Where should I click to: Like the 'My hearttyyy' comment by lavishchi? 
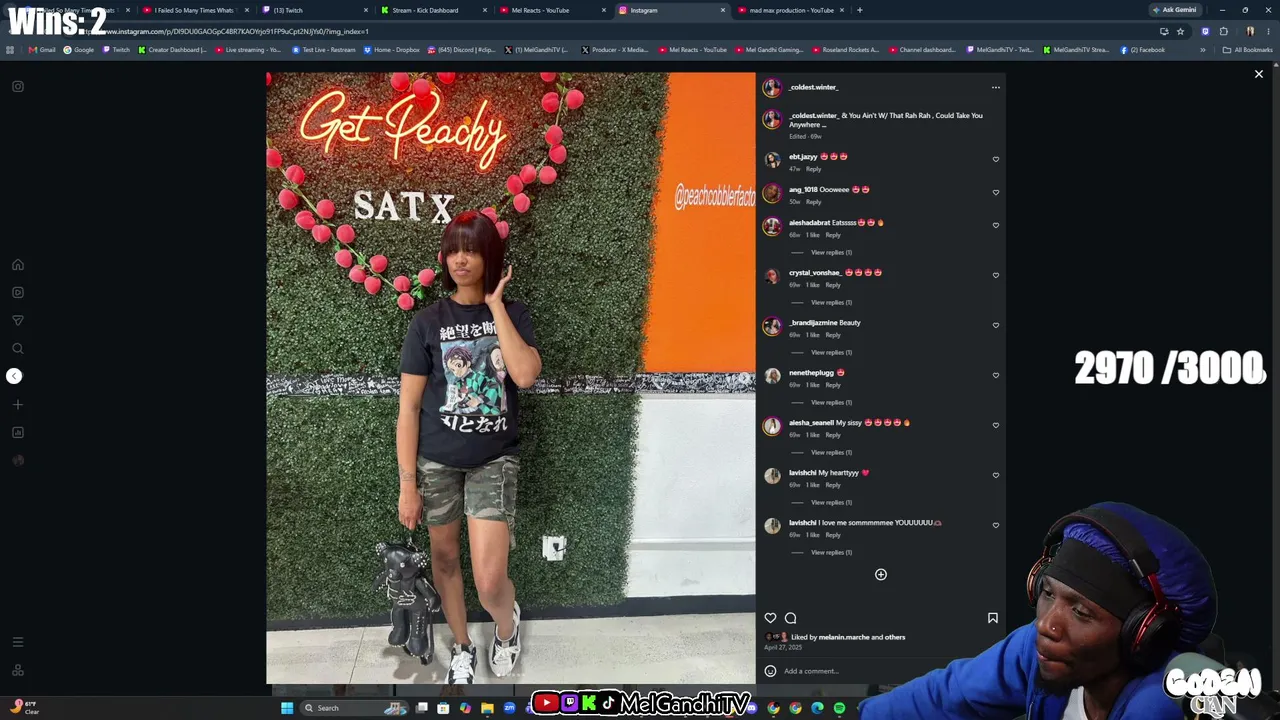pyautogui.click(x=996, y=475)
